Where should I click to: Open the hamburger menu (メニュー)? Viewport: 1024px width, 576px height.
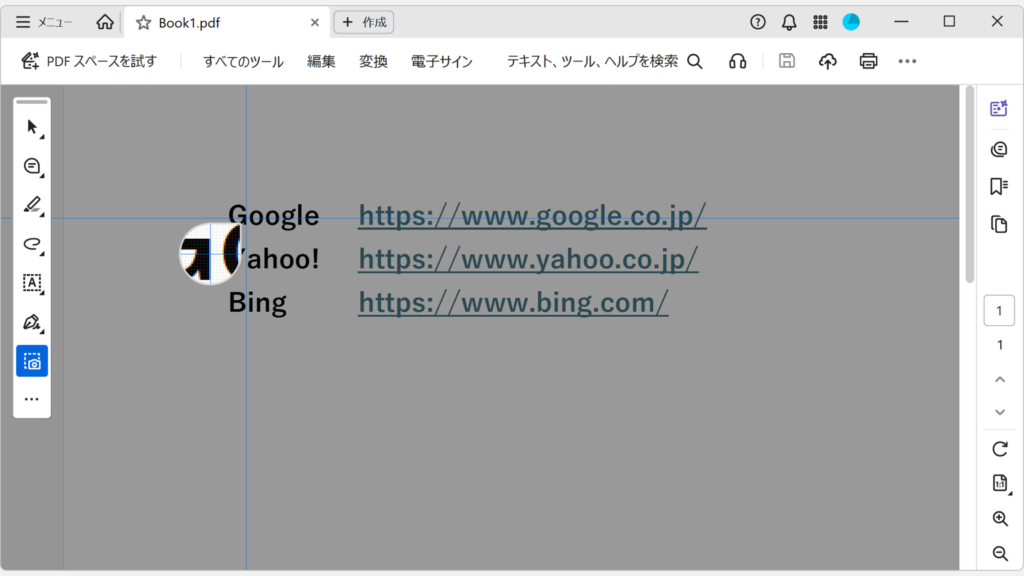[44, 22]
